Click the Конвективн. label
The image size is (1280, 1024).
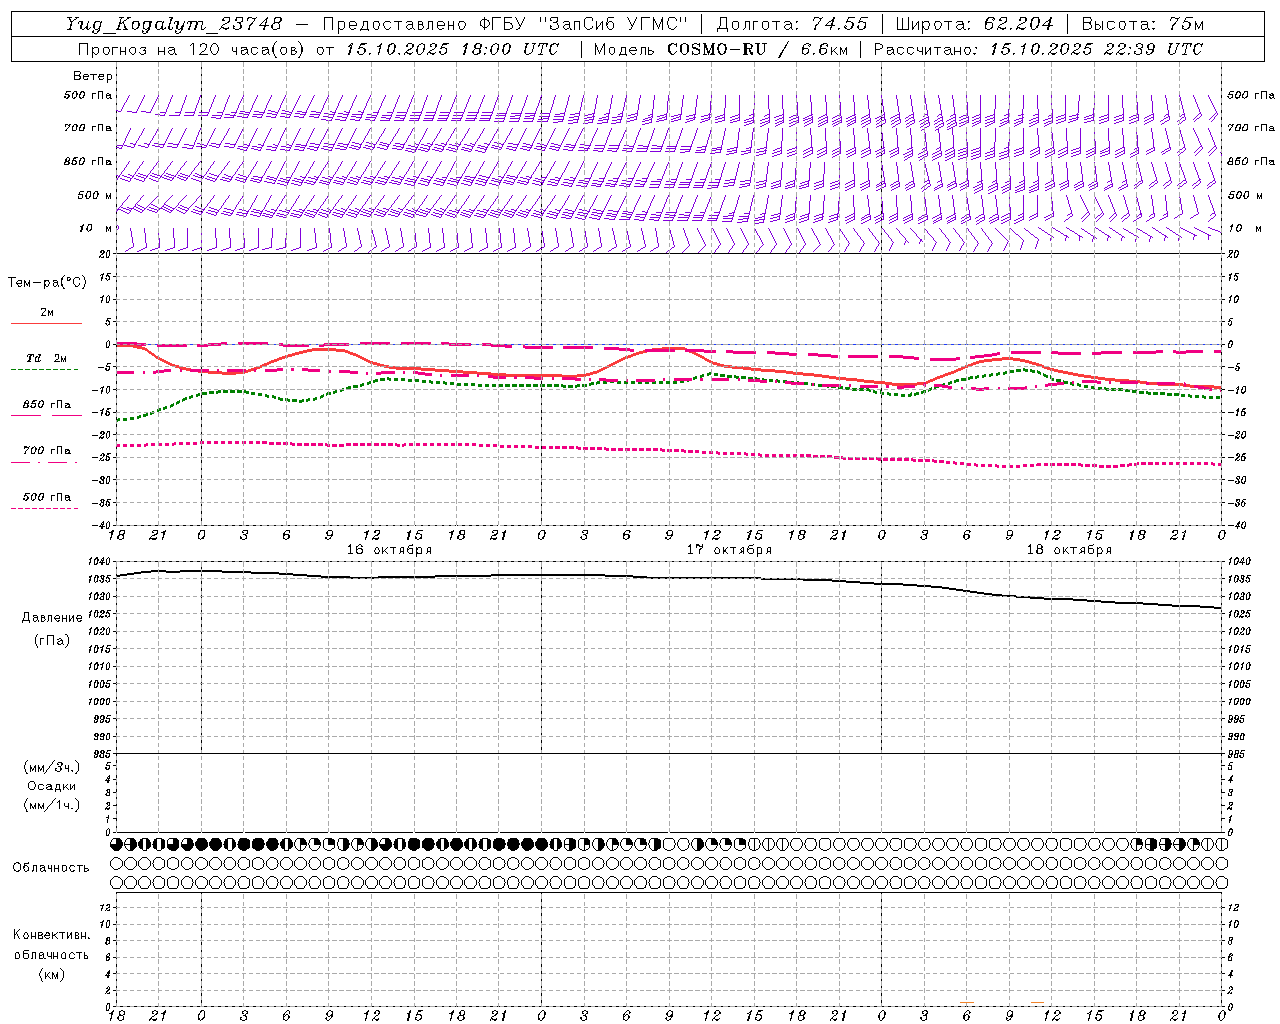click(x=52, y=935)
